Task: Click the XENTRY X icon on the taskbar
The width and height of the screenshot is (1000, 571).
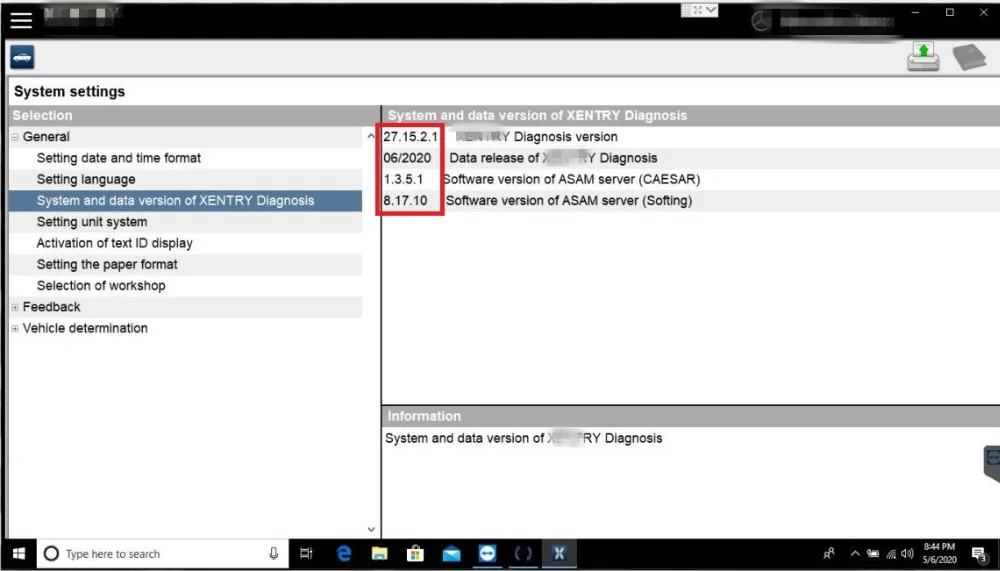Action: pos(559,554)
